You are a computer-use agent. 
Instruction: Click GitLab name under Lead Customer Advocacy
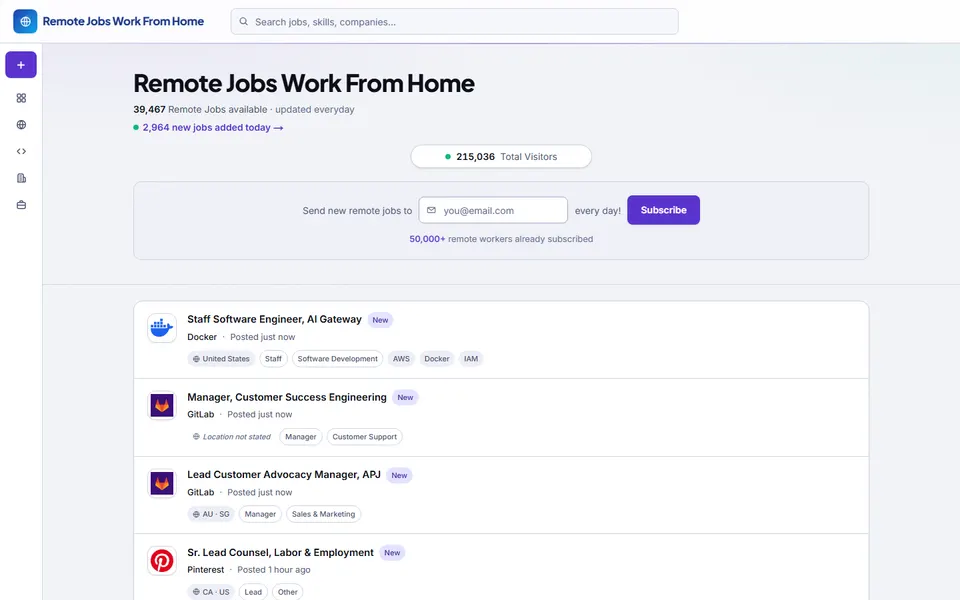pyautogui.click(x=201, y=492)
